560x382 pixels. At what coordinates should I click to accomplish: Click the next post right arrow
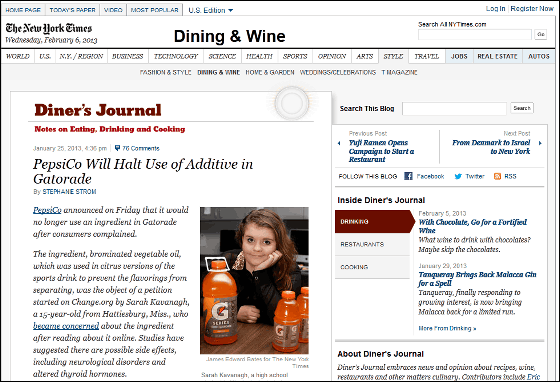tap(540, 143)
